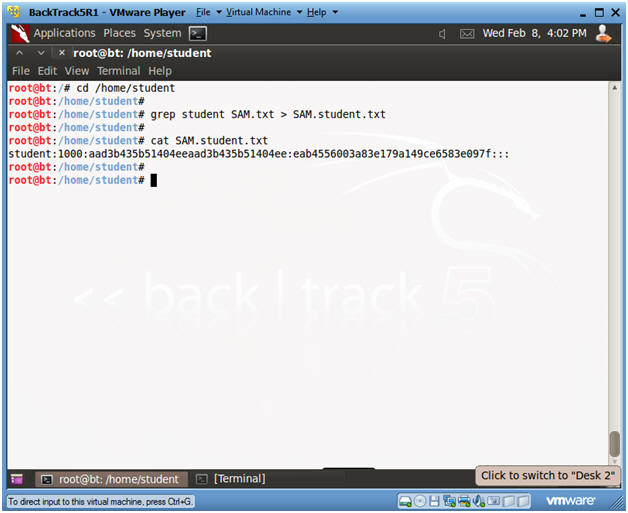Click the terminal window roll-up arrow
The height and width of the screenshot is (513, 628).
(19, 53)
